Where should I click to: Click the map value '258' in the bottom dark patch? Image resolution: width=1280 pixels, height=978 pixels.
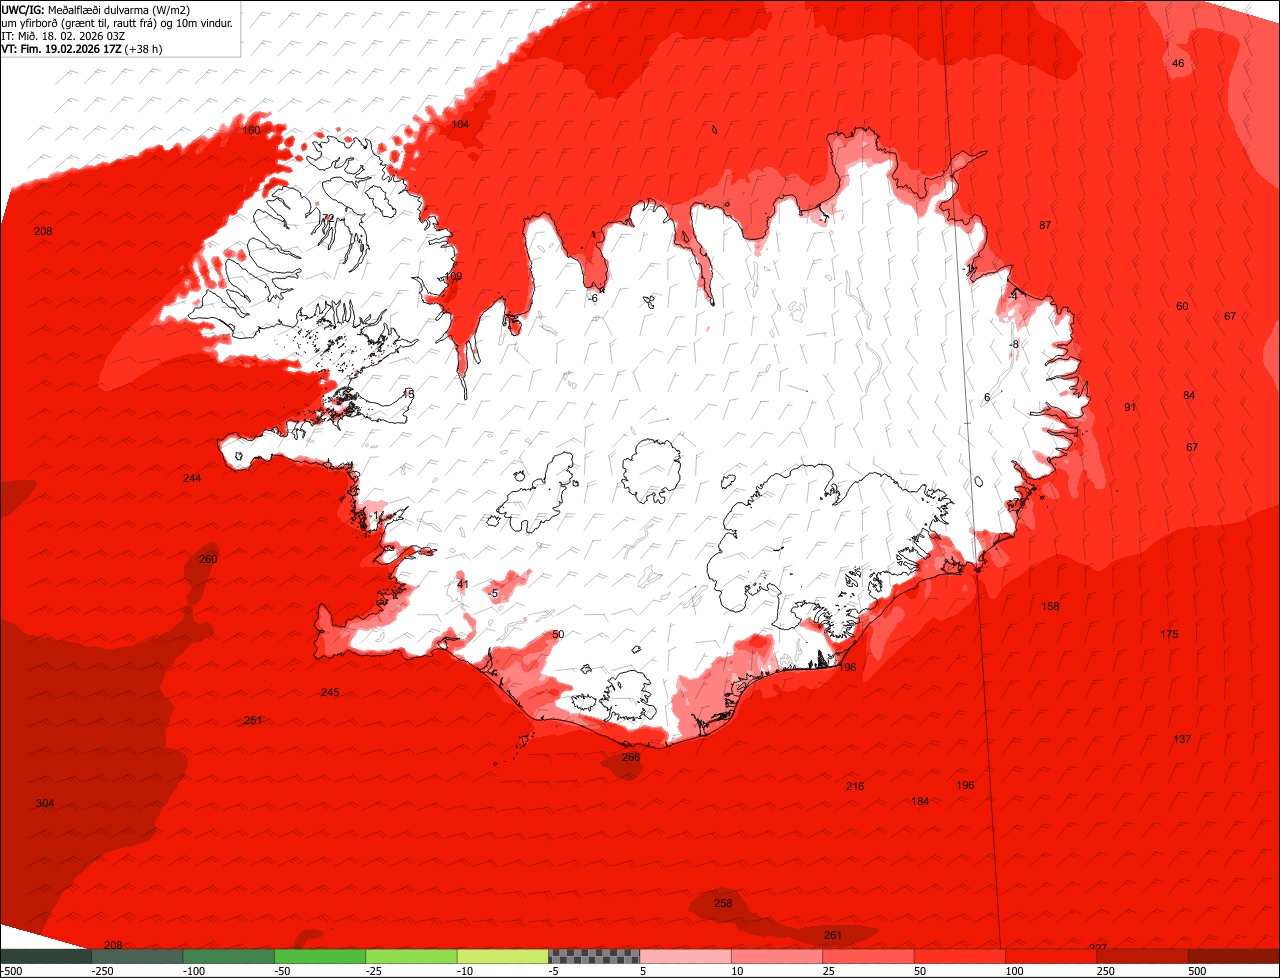pos(723,903)
